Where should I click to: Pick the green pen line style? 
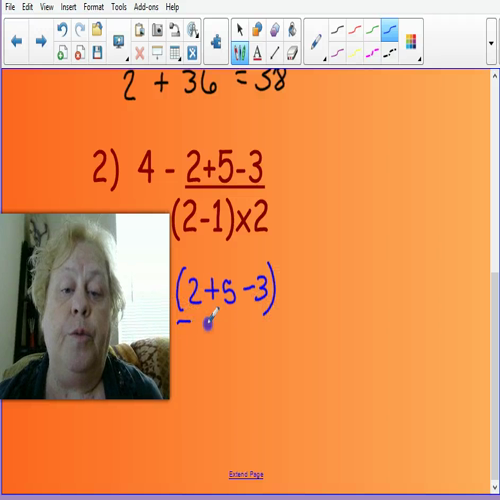[372, 30]
